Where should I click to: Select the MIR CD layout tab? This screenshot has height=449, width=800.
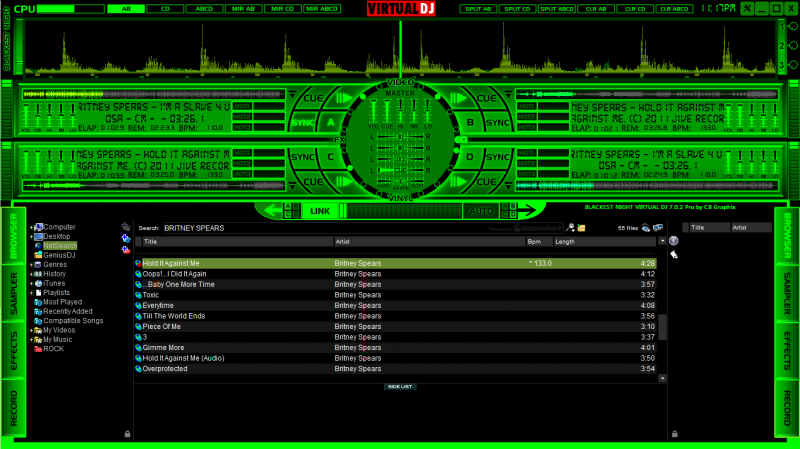pos(283,9)
